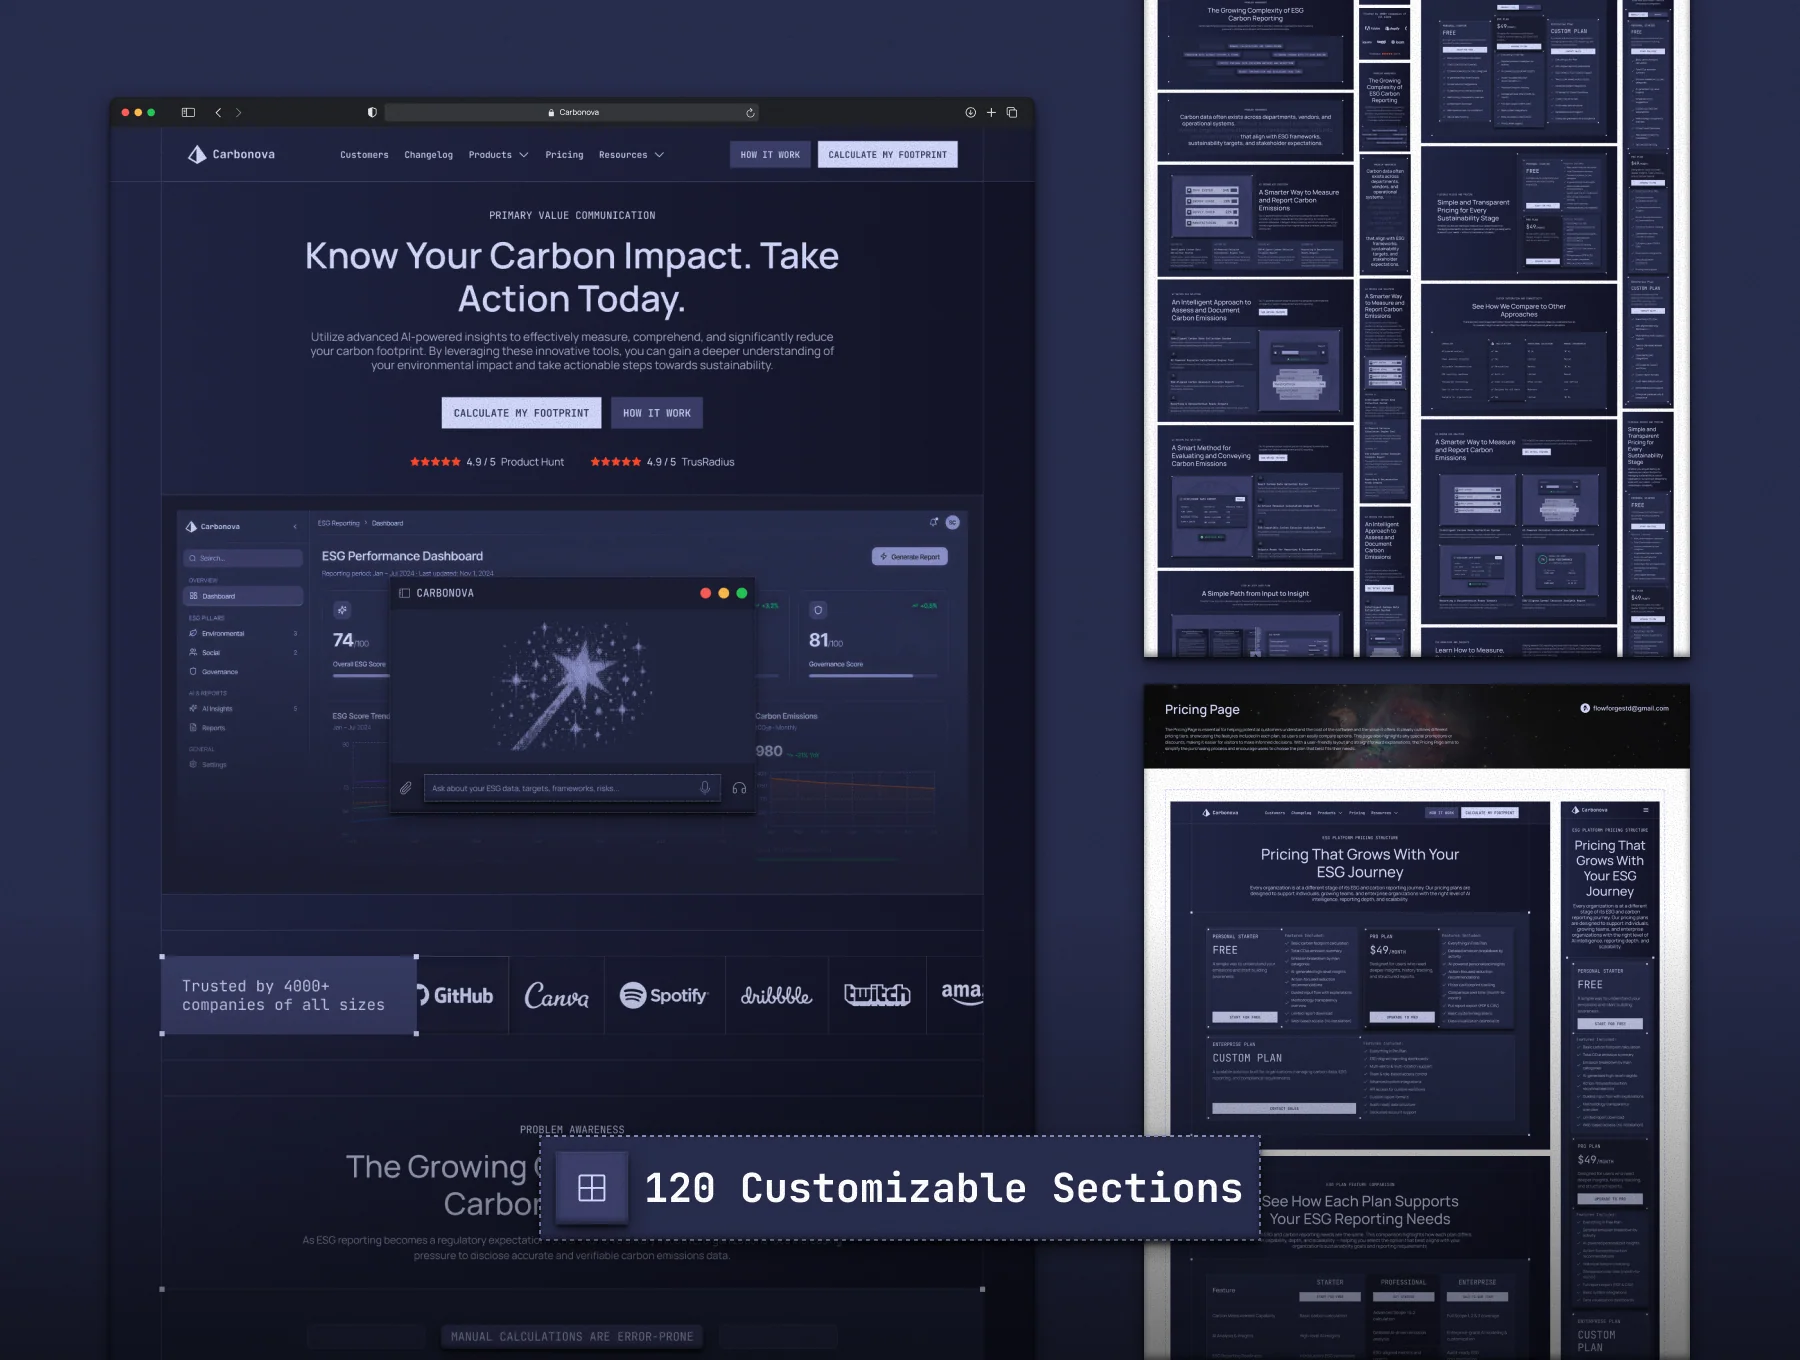Click the TrusRadius rating stars
Viewport: 1800px width, 1360px height.
click(616, 462)
